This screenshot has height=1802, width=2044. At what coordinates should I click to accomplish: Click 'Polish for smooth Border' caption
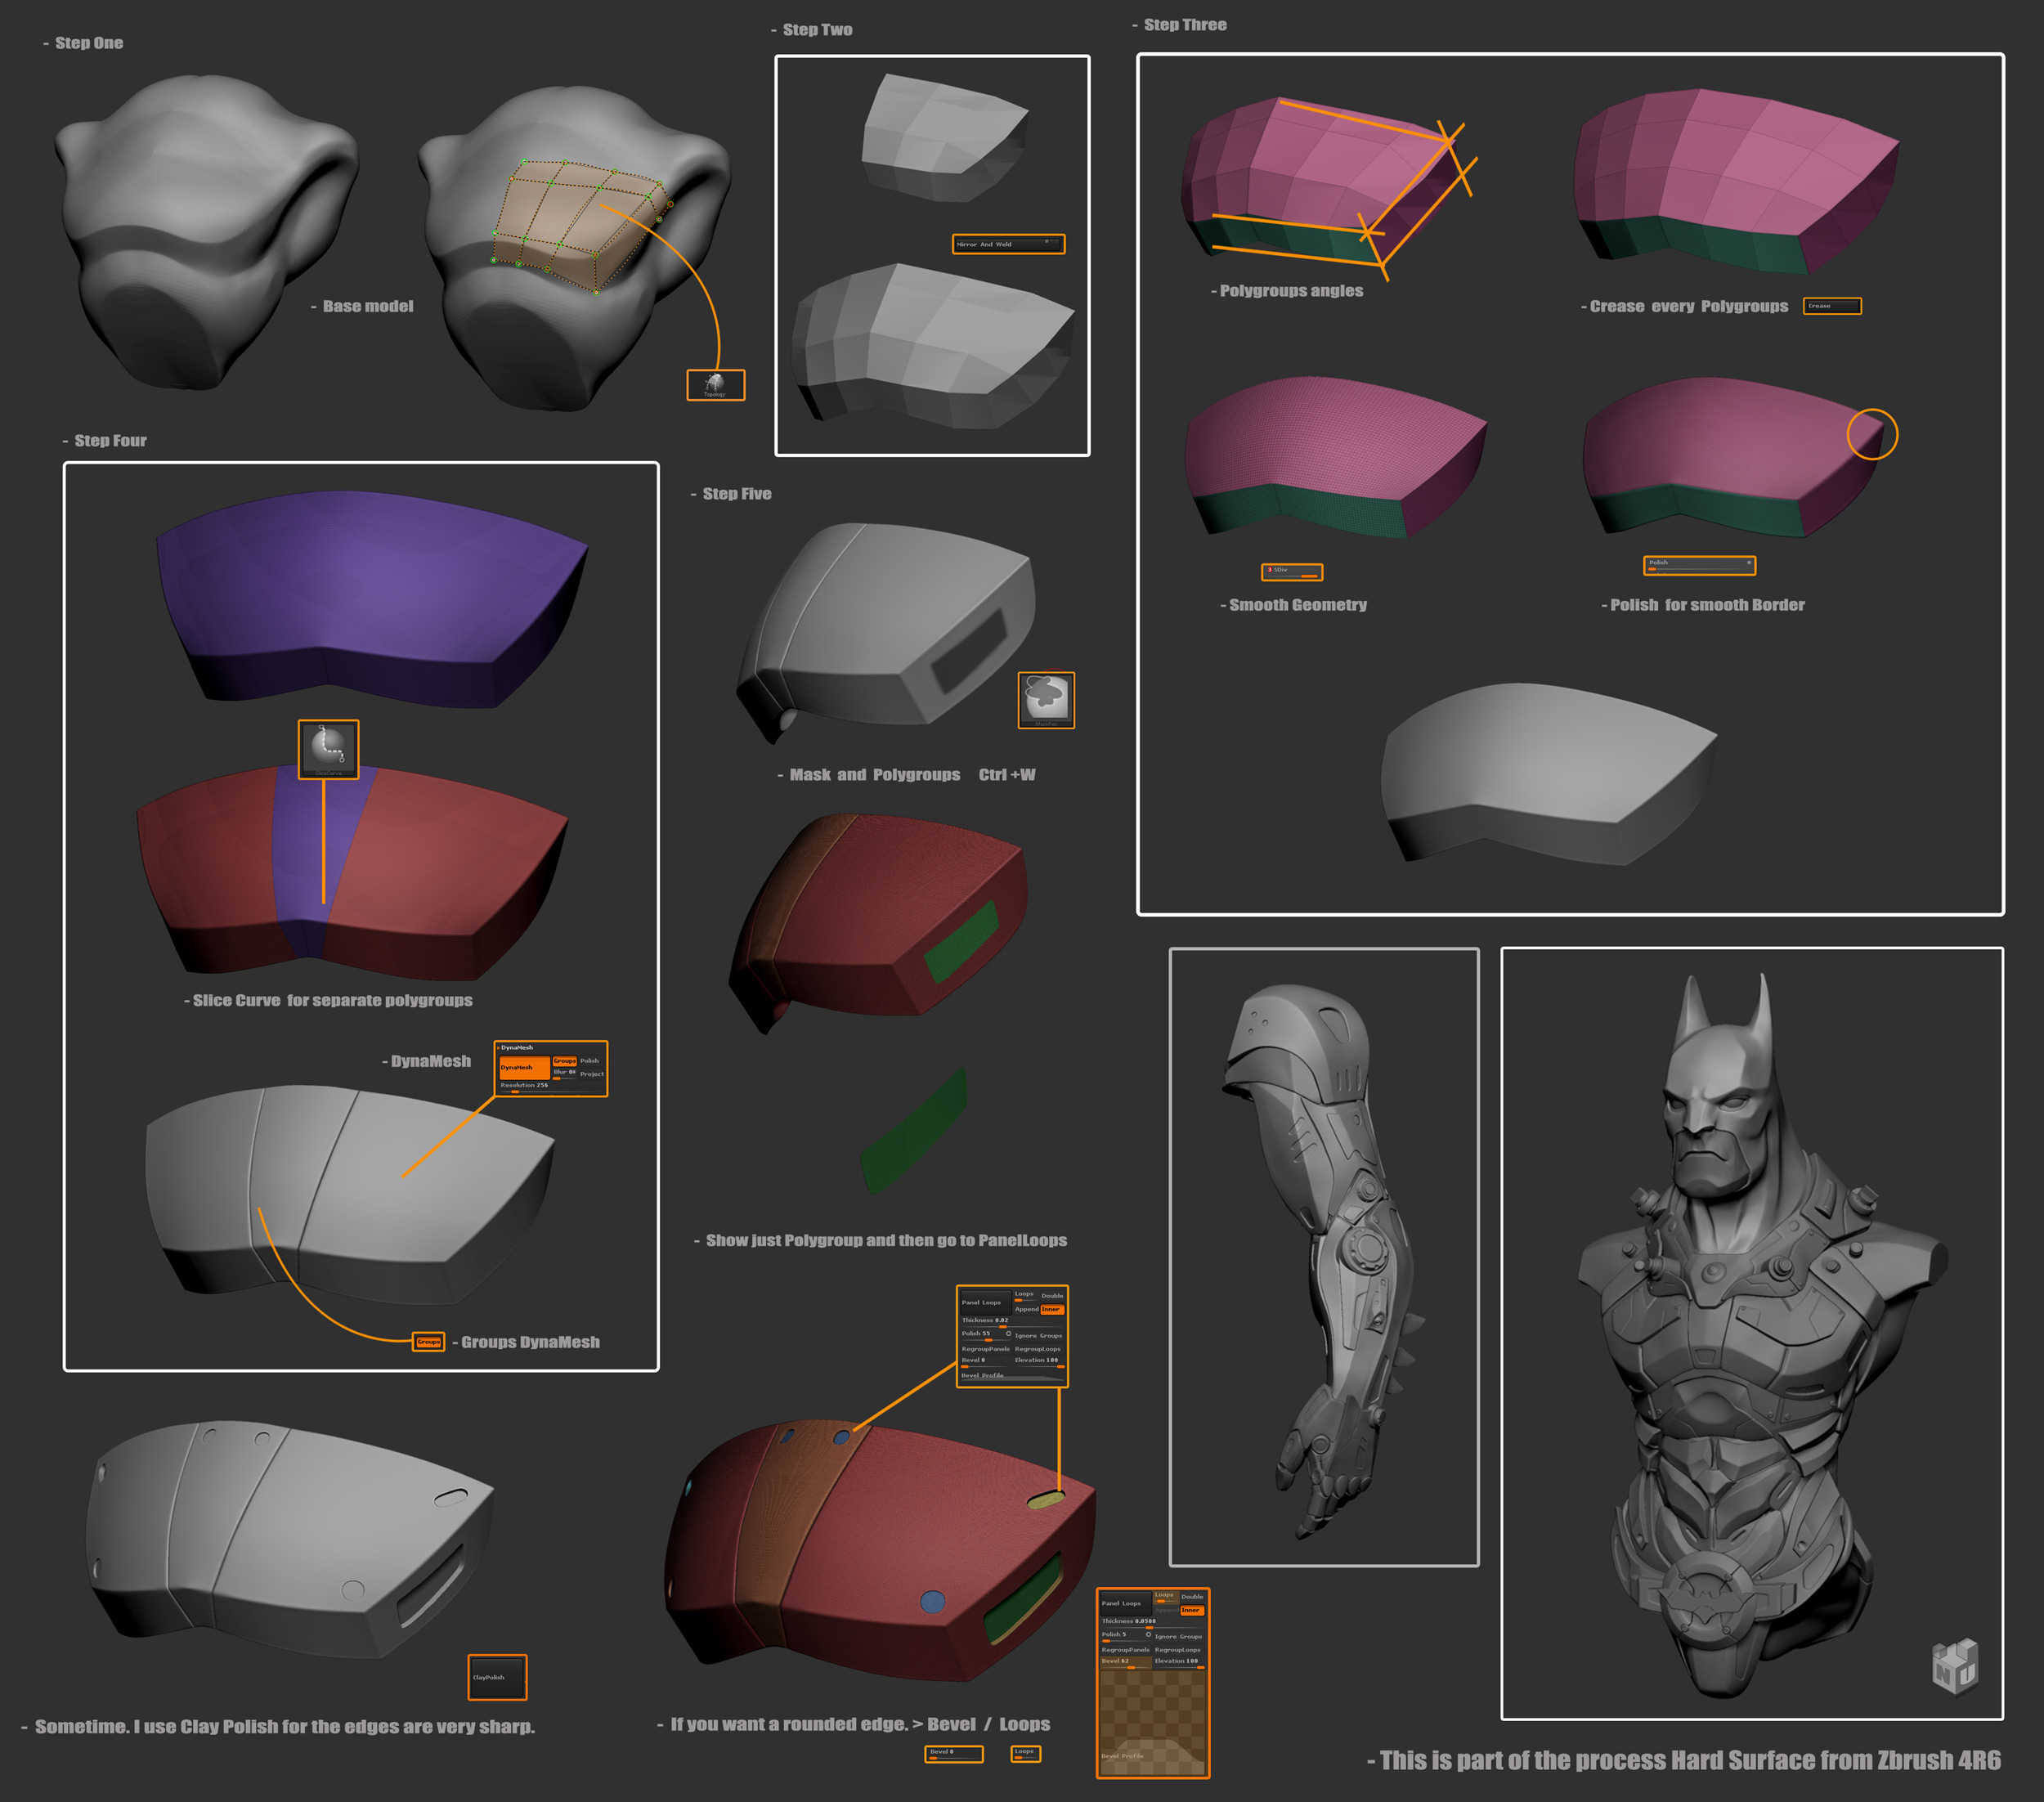[1707, 605]
